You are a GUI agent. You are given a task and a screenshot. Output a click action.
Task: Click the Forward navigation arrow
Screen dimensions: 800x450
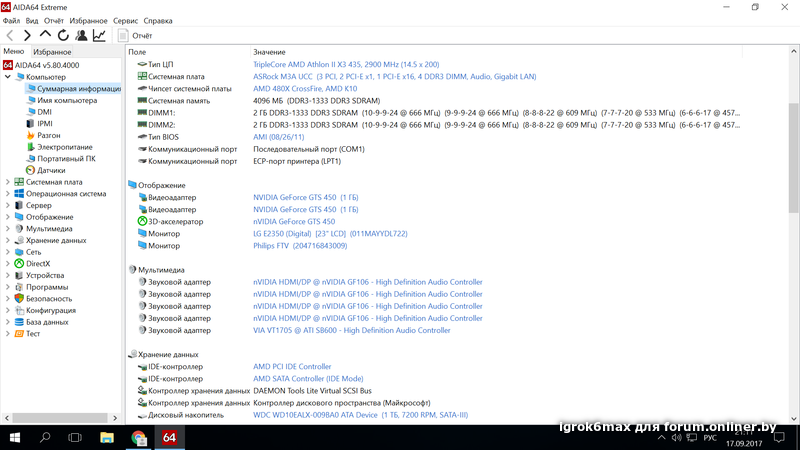[x=27, y=35]
